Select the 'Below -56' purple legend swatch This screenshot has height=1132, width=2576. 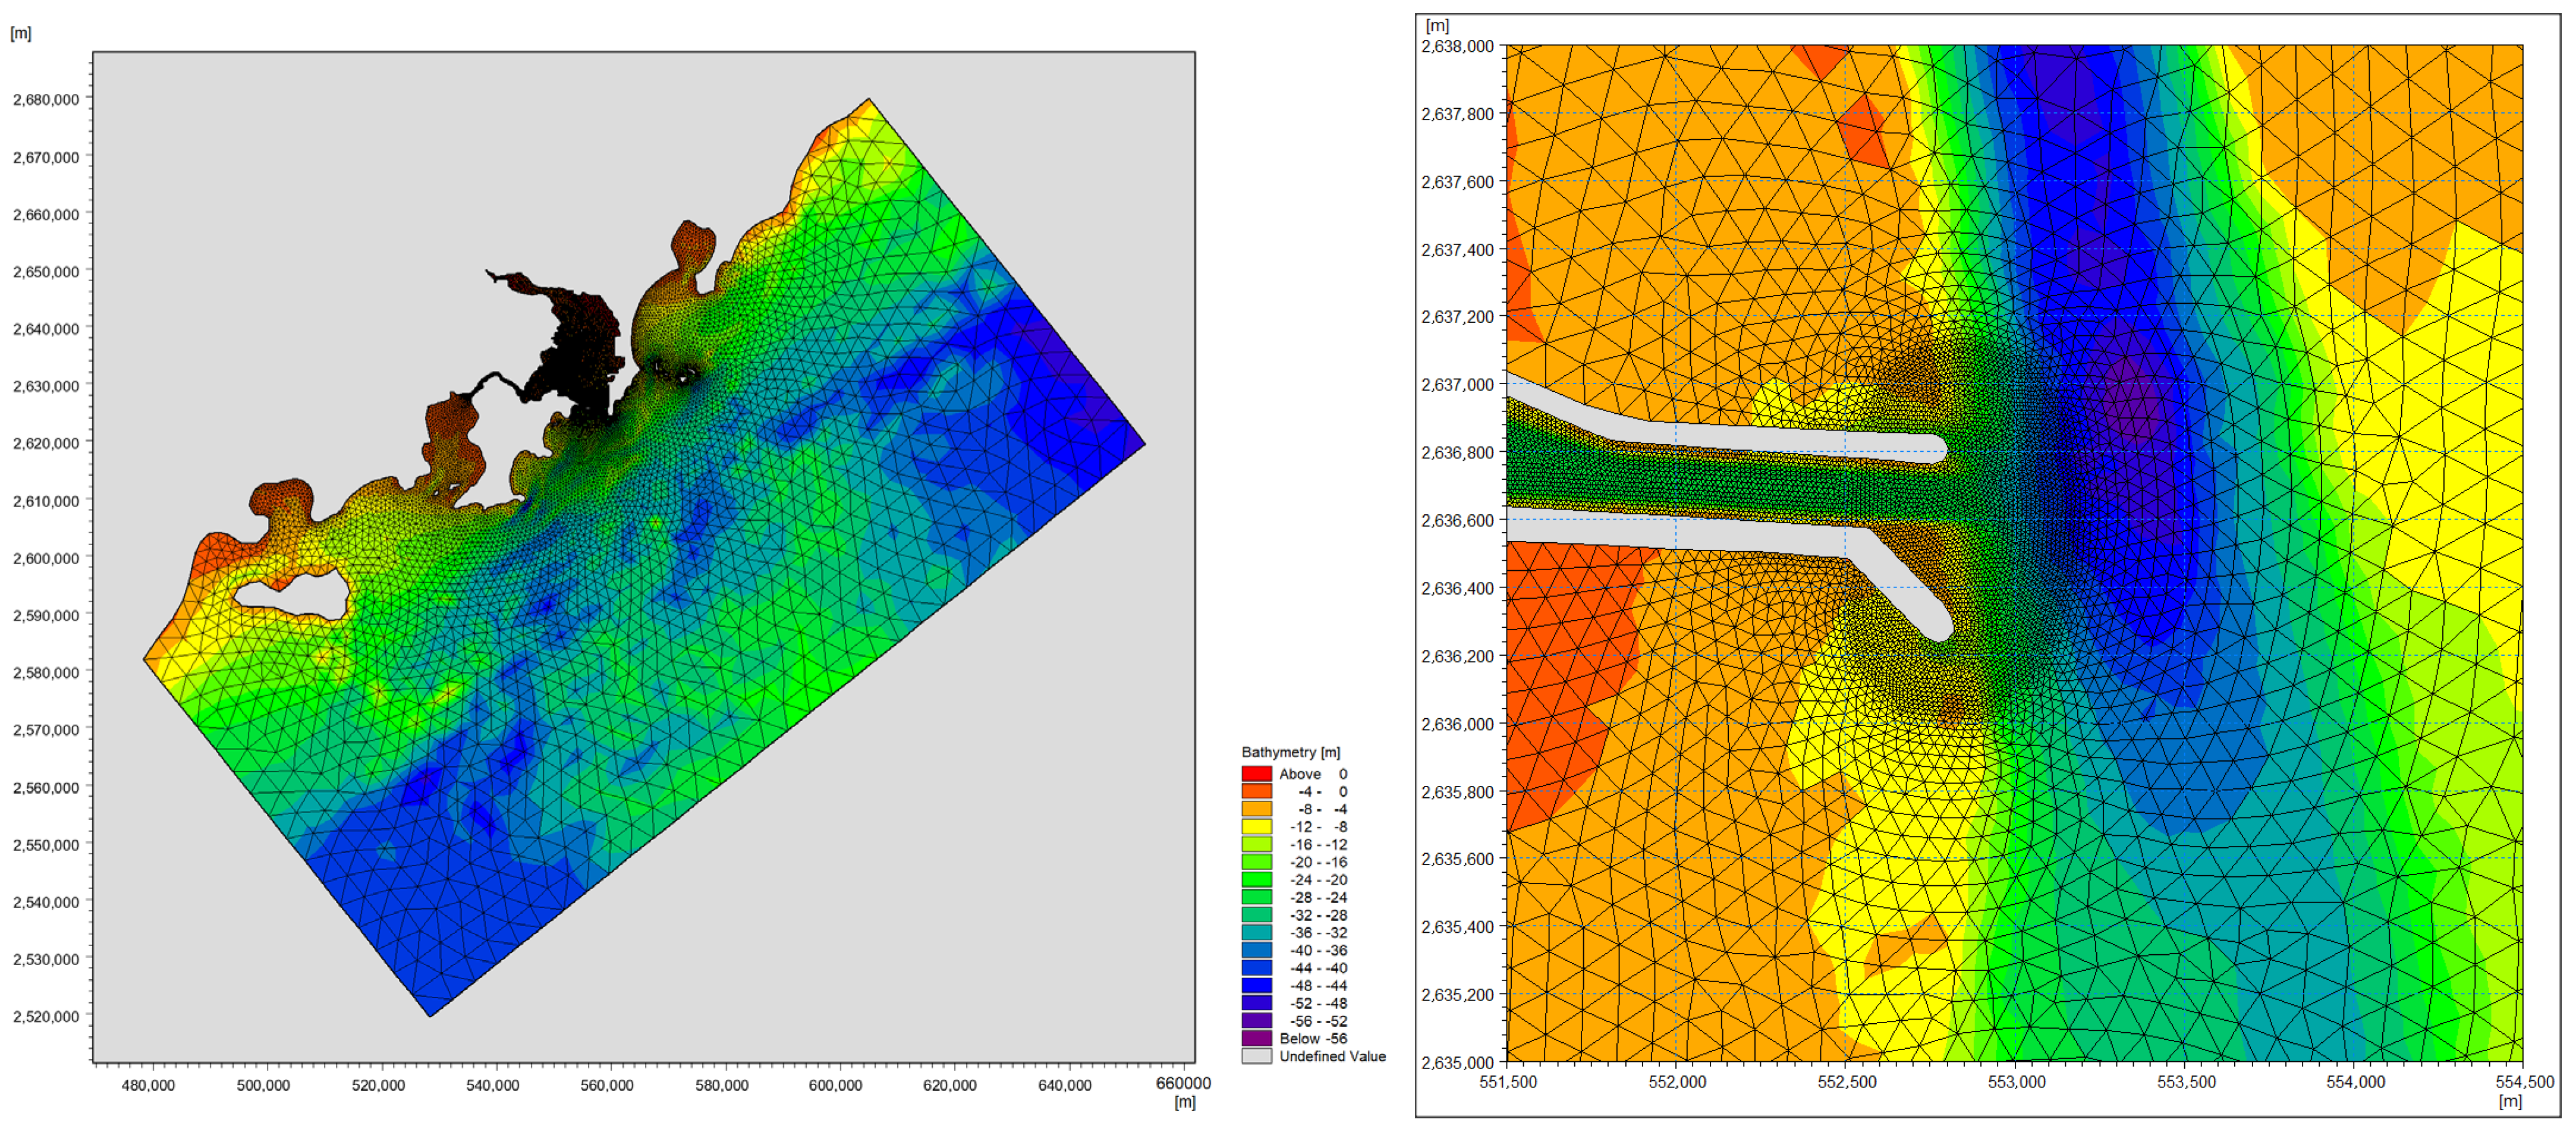tap(1256, 1039)
